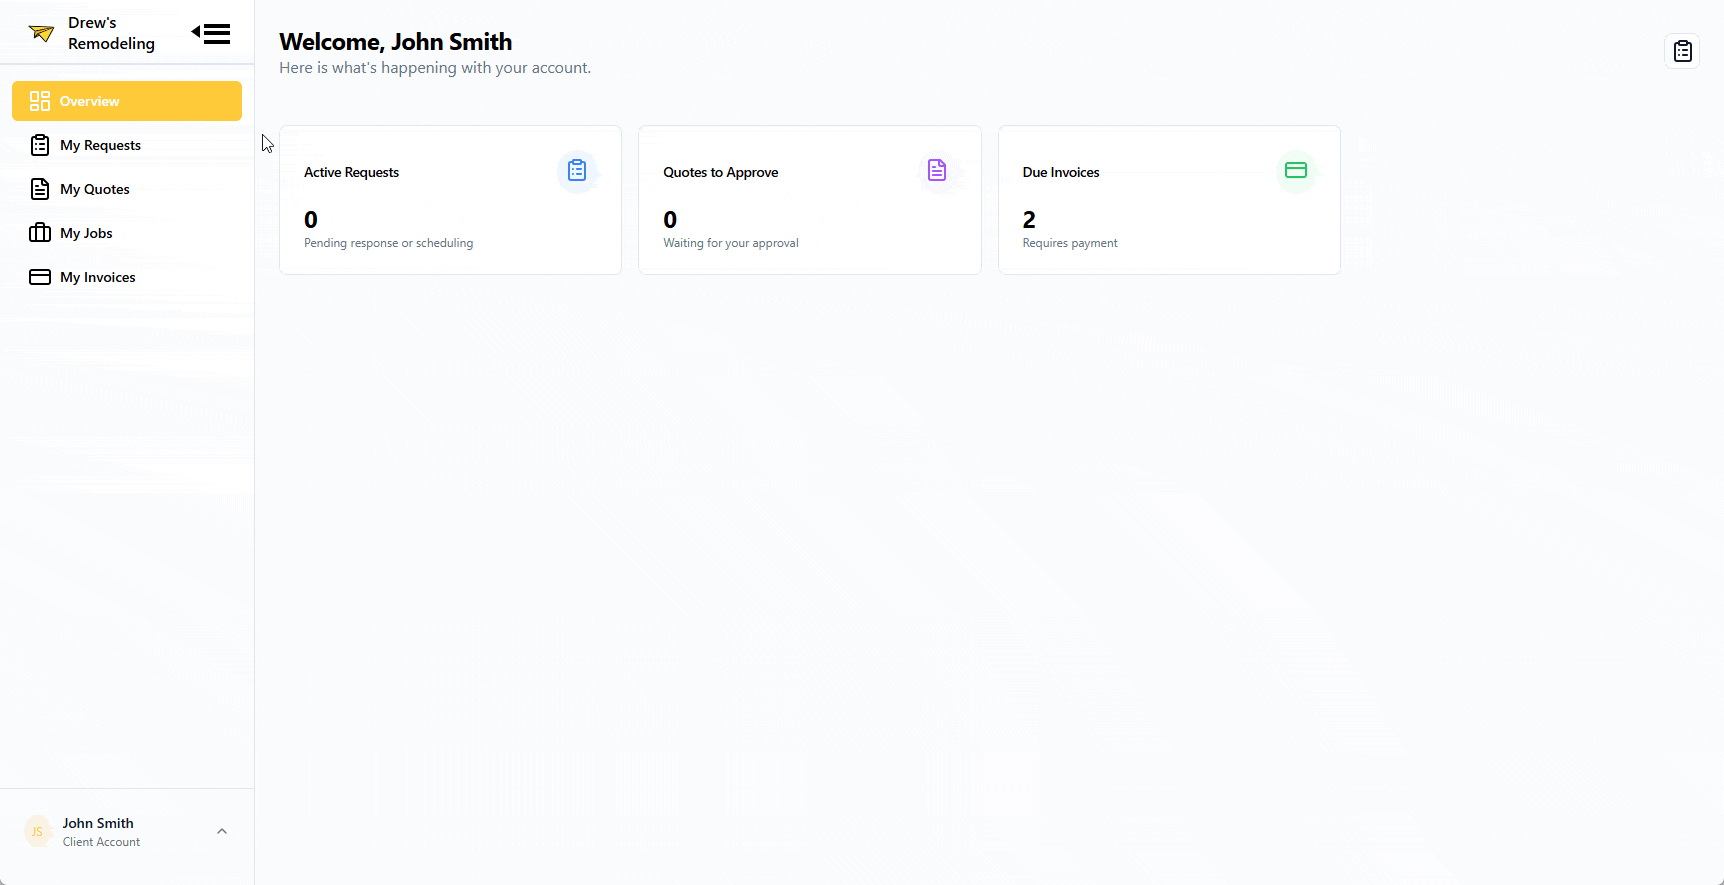
Task: Open the Active Requests card title
Action: pos(351,172)
